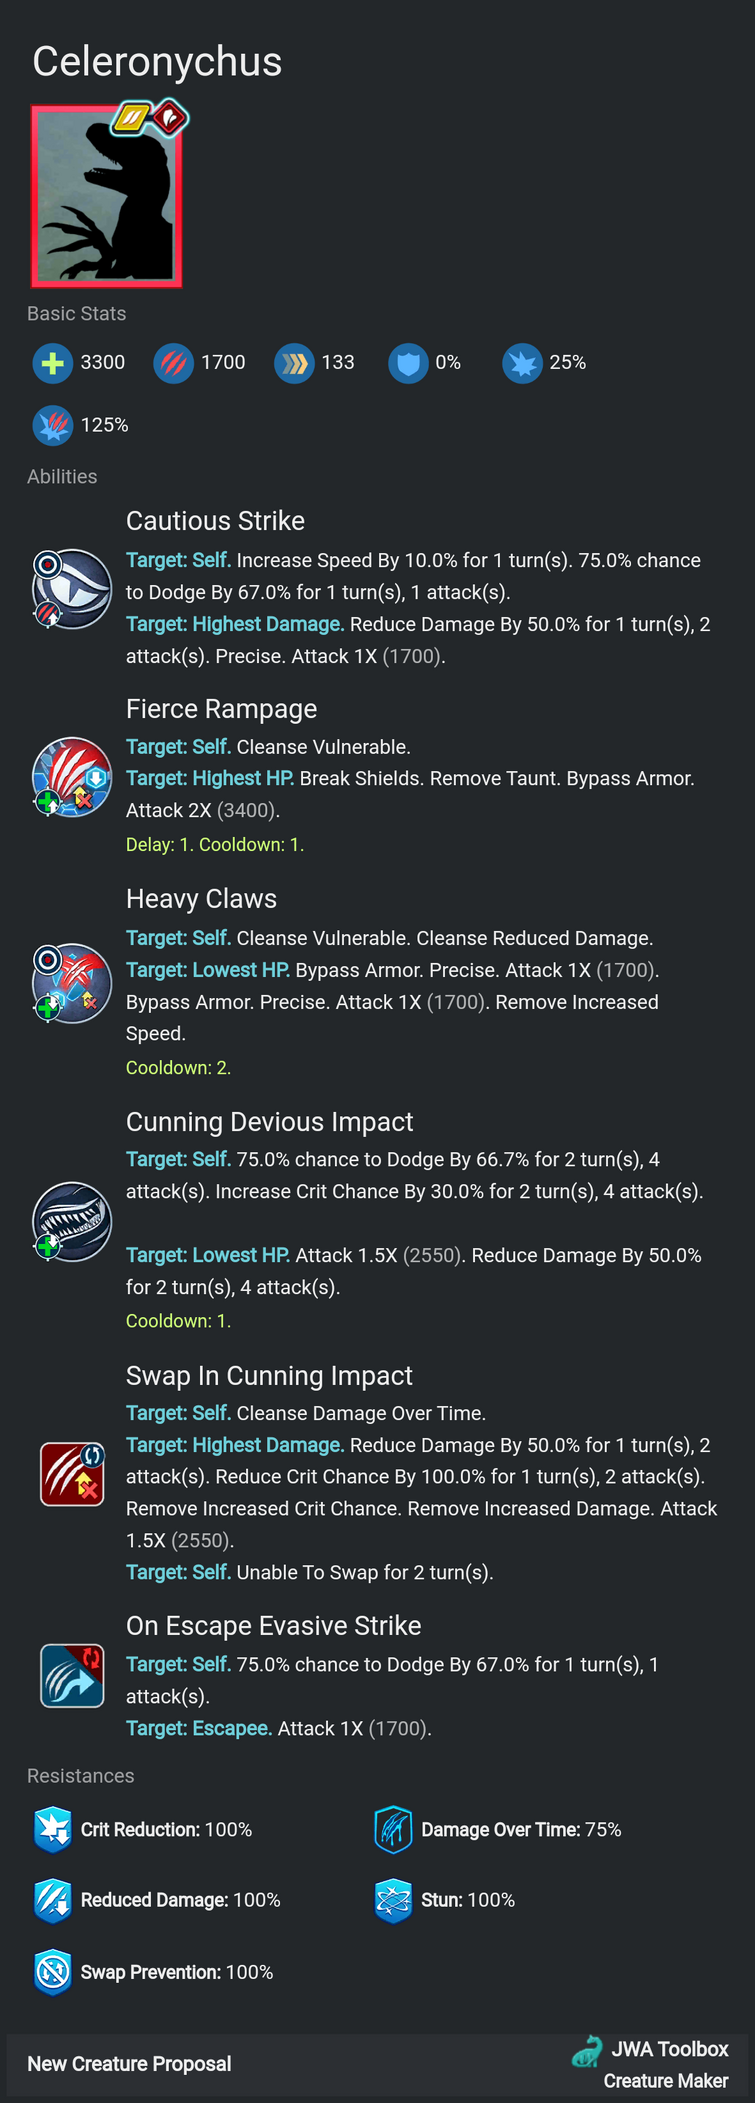Click the armor shield stat icon
This screenshot has width=755, height=2103.
click(408, 363)
